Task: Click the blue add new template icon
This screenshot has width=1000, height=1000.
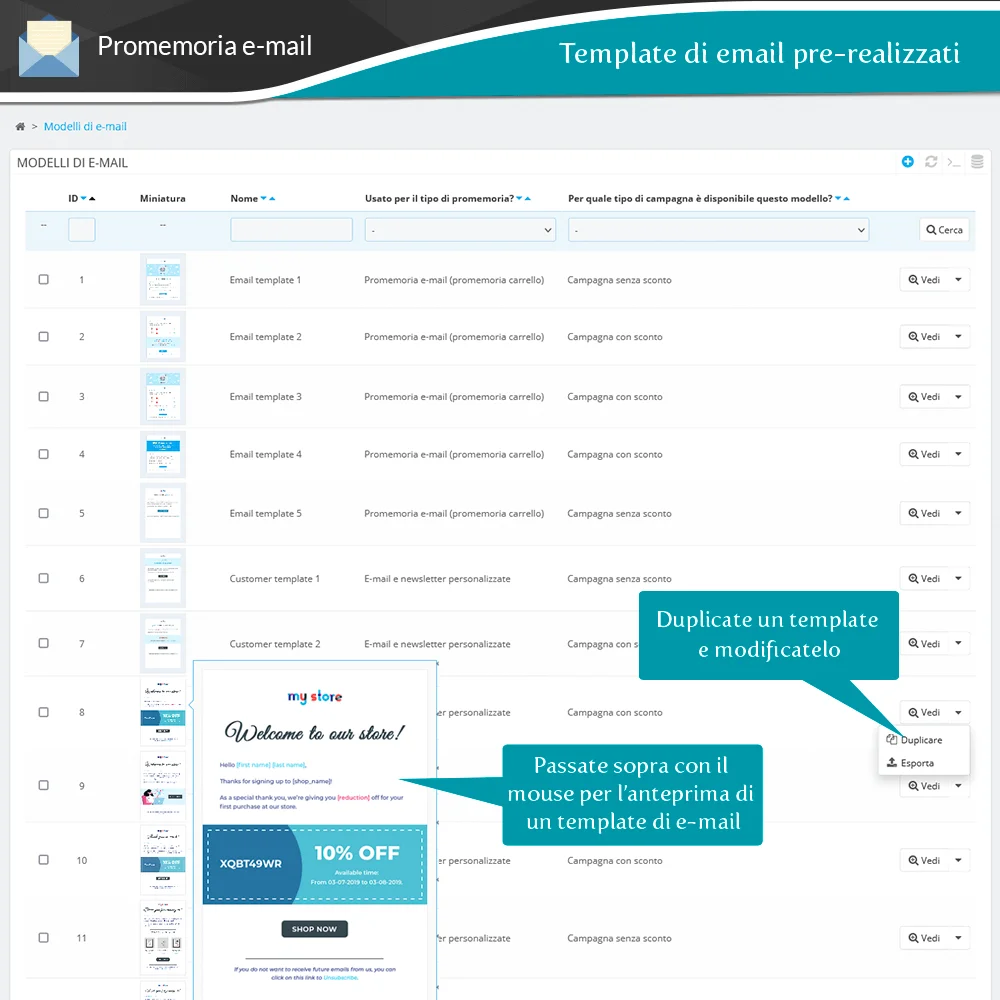Action: point(907,161)
